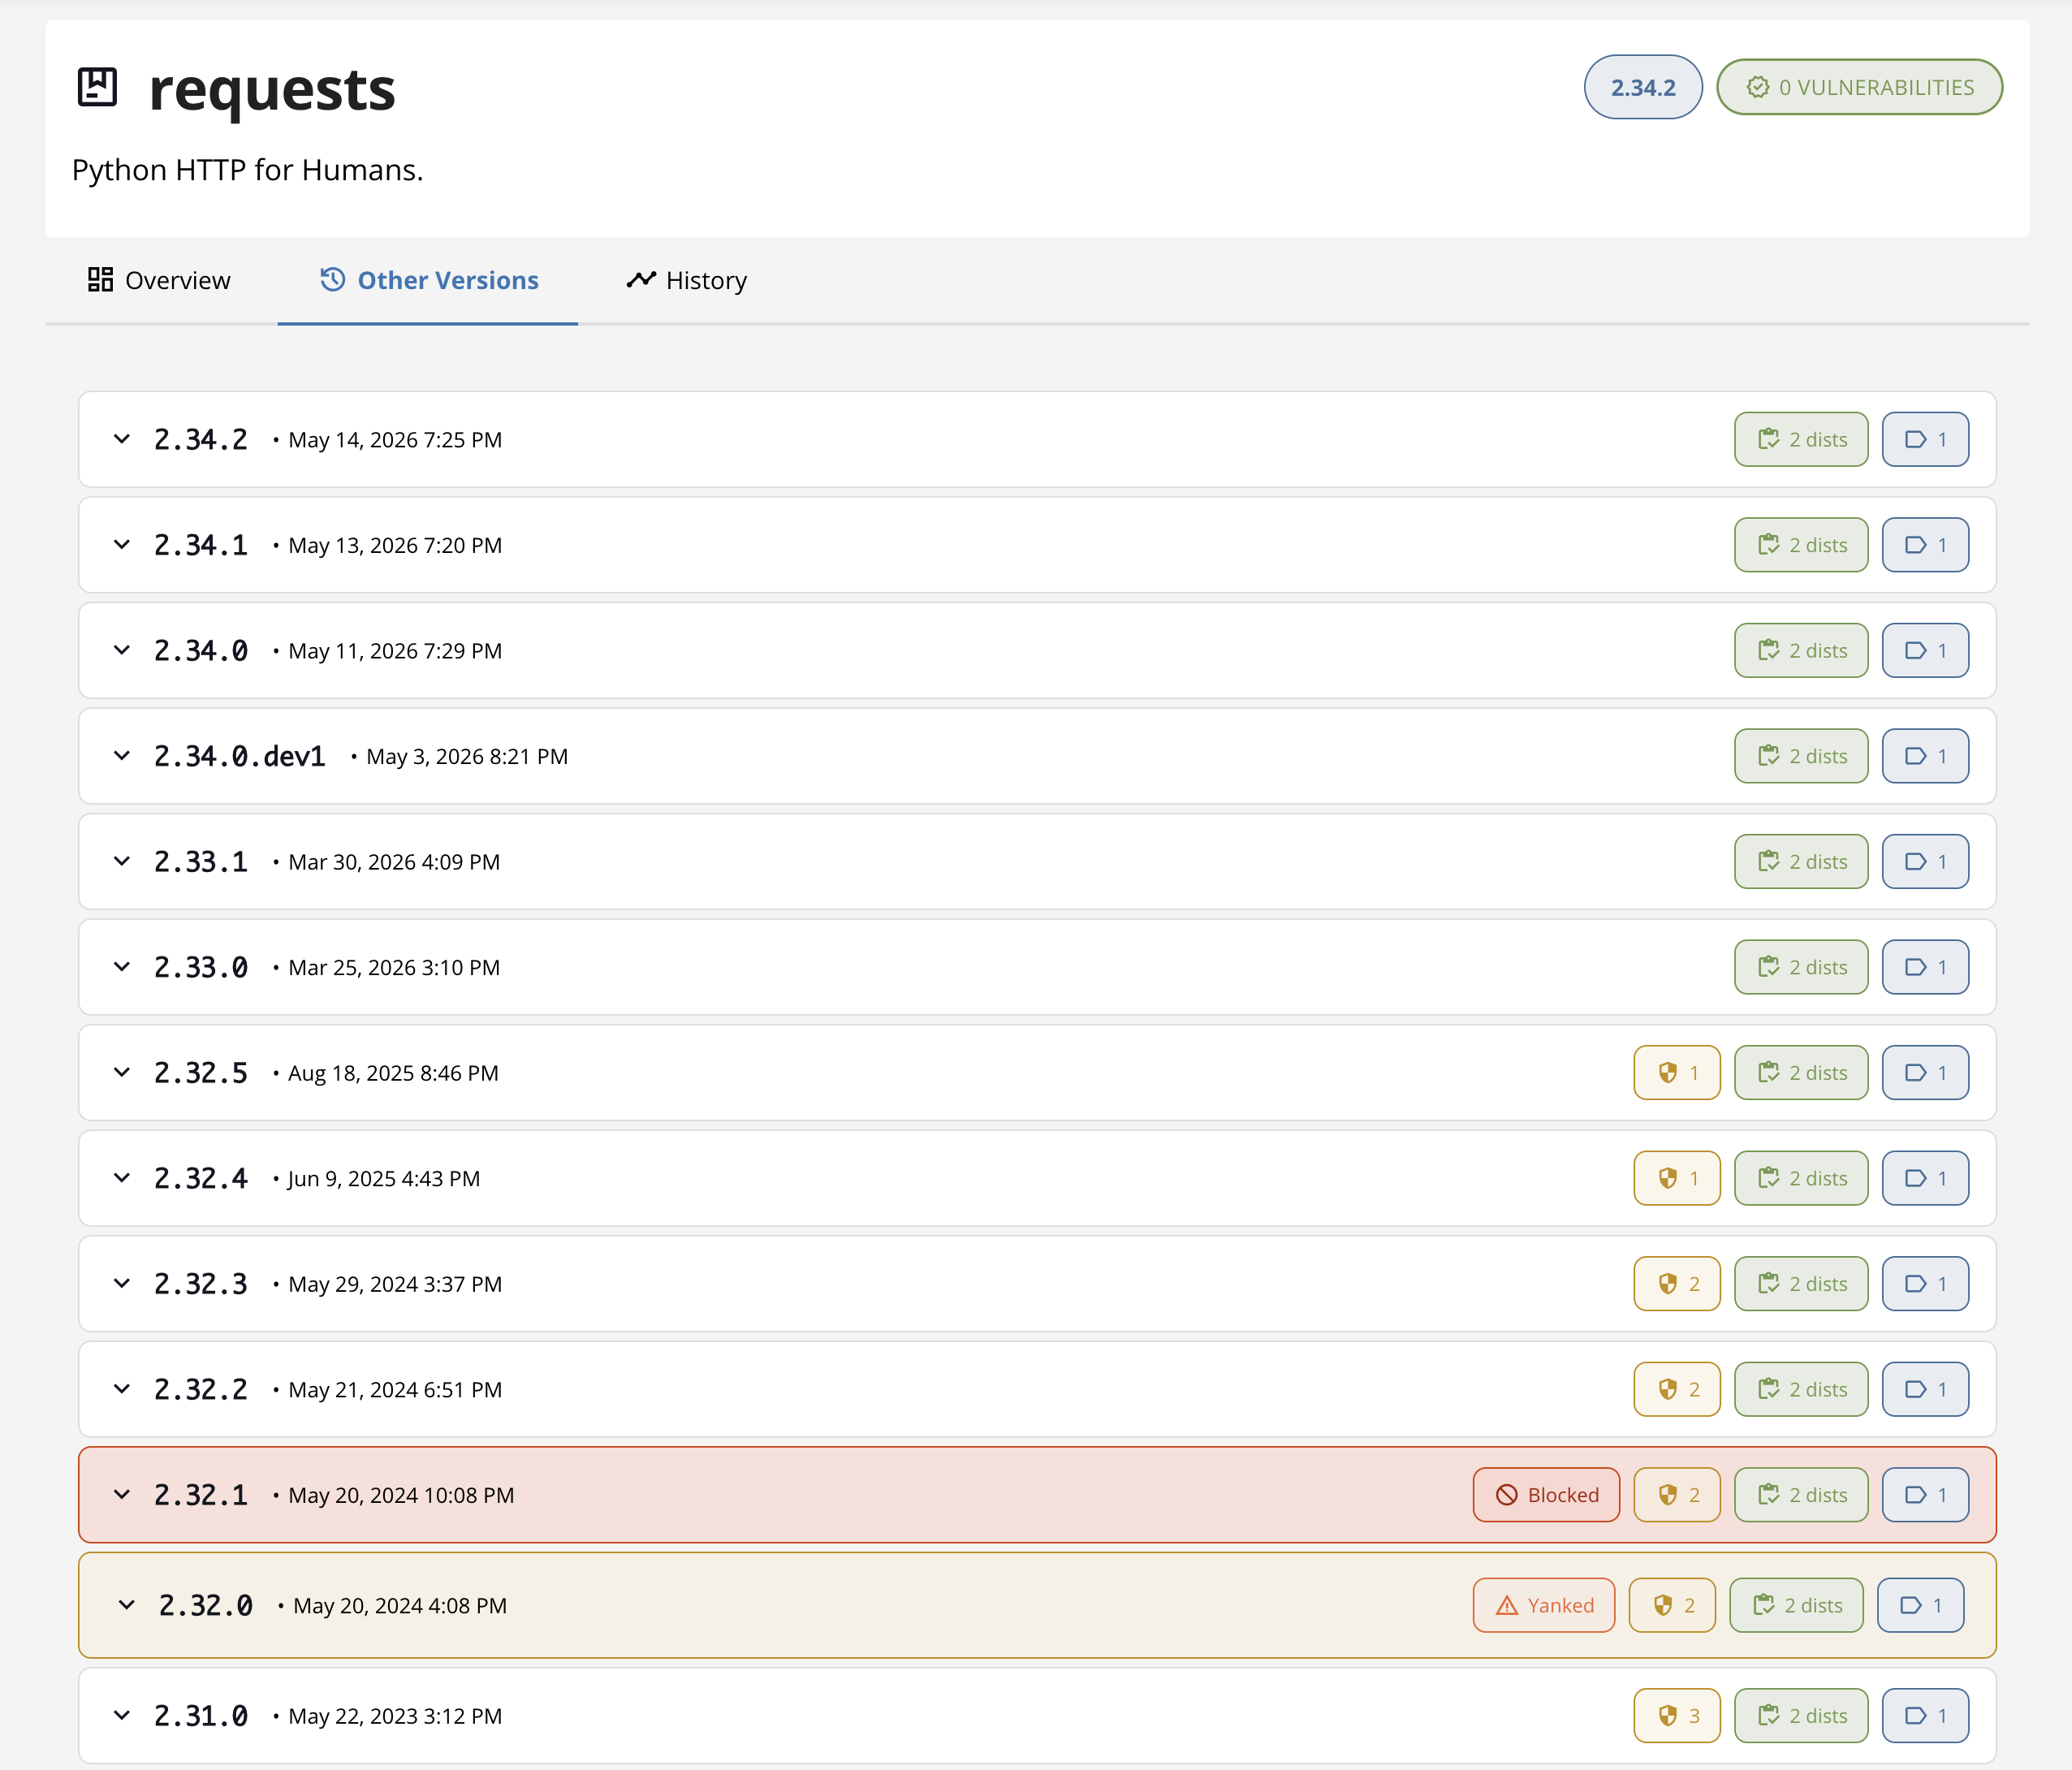Click the requests package icon
The image size is (2072, 1770).
point(98,87)
